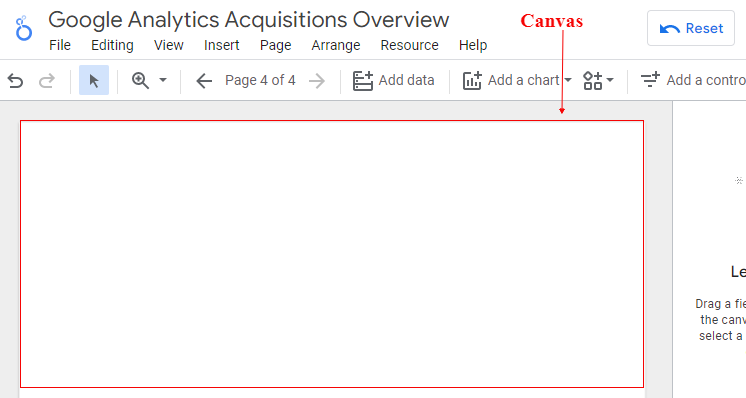Click the zoom magnifier icon
Viewport: 746px width, 398px height.
point(140,80)
